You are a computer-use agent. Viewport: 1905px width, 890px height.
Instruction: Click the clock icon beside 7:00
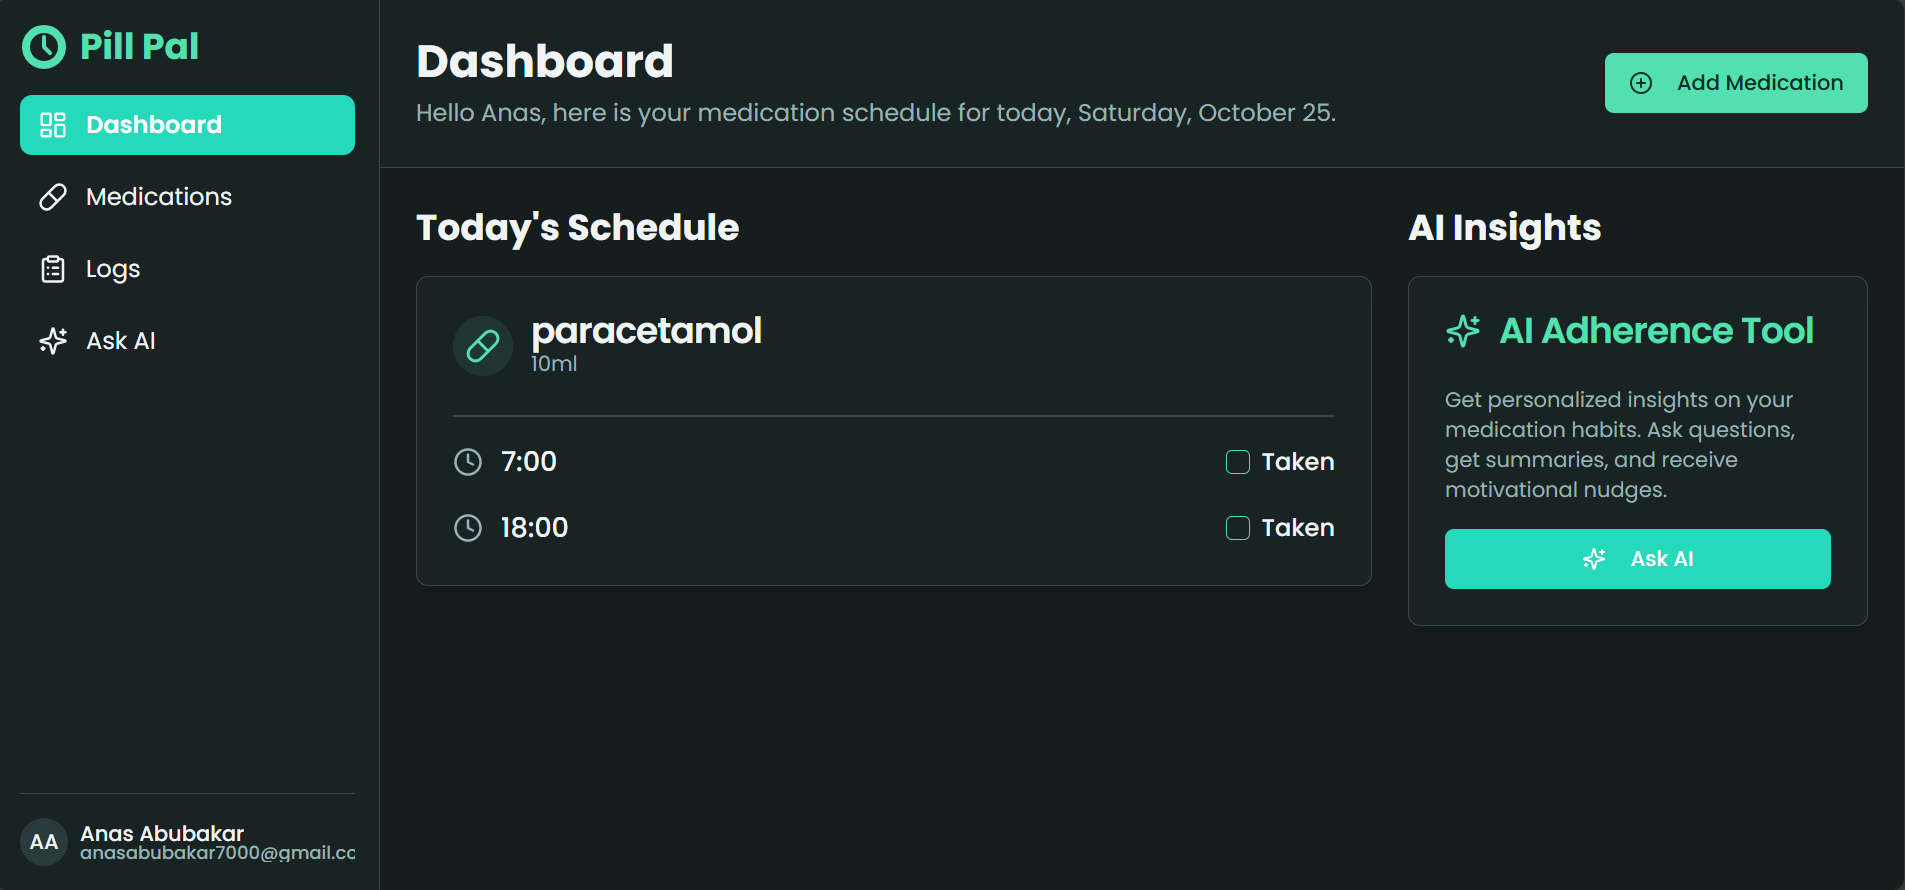(468, 462)
